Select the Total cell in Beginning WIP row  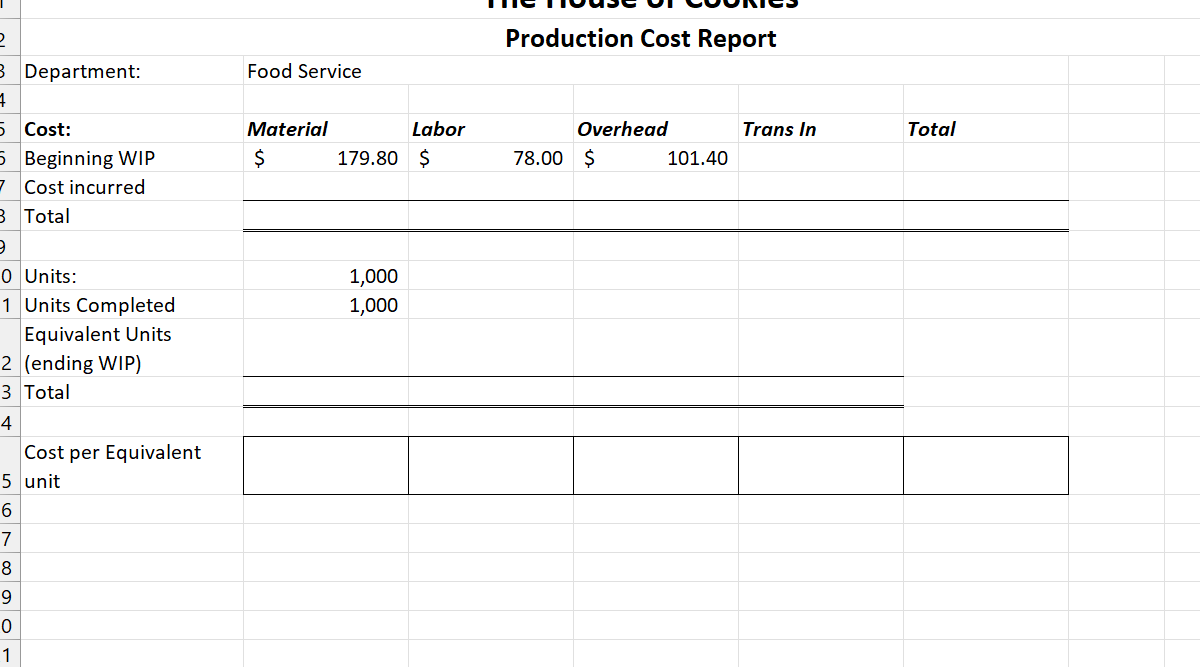[986, 158]
